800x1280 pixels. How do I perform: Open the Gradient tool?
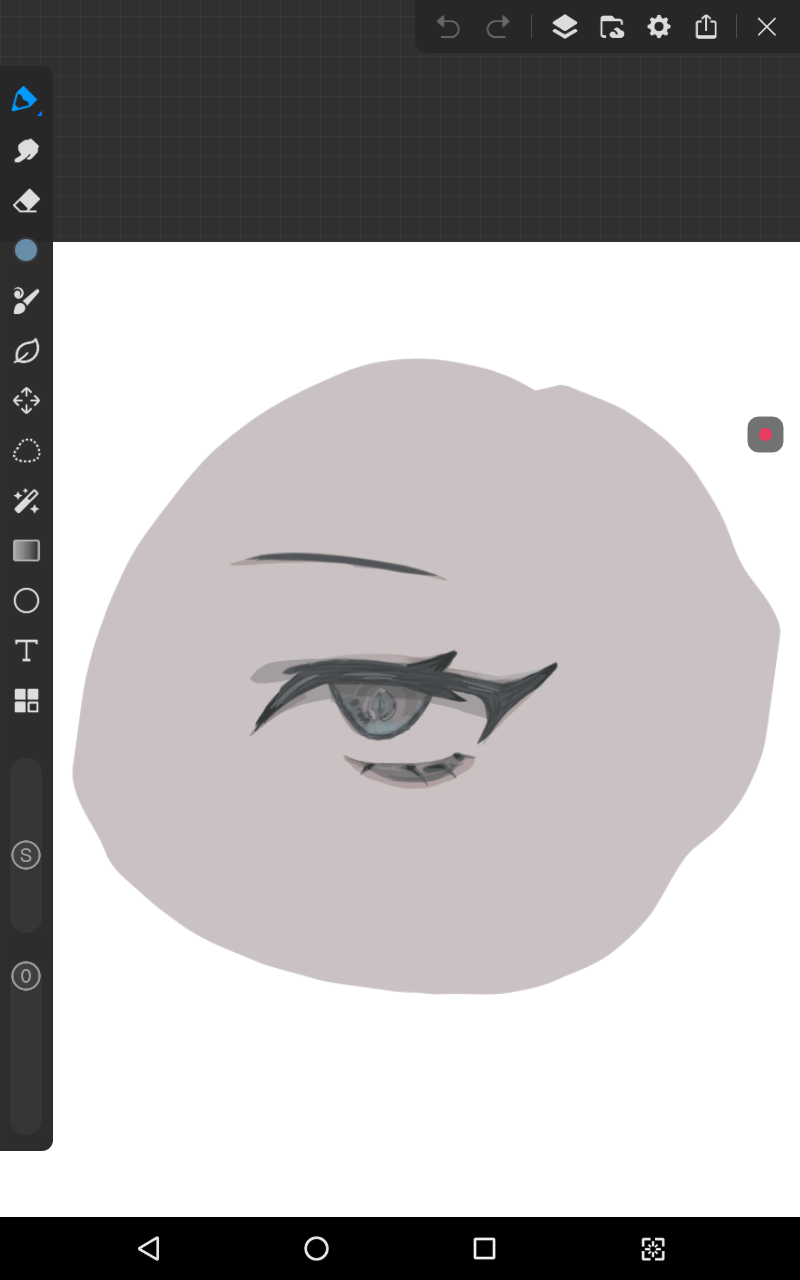coord(26,551)
